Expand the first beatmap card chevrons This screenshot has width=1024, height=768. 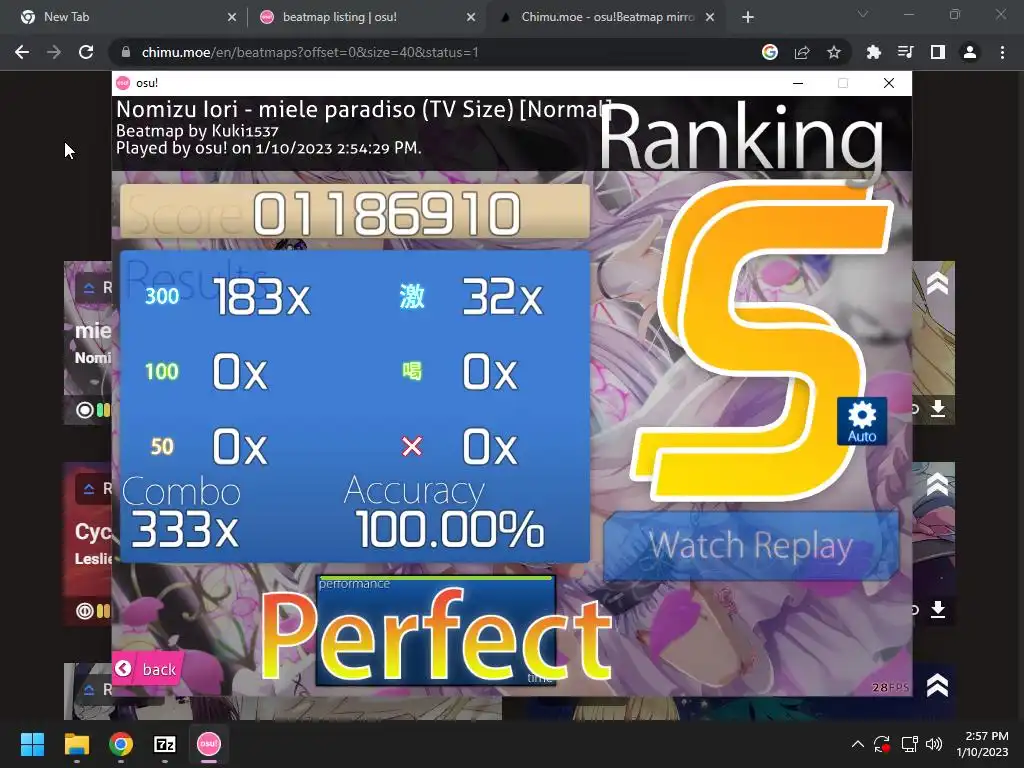(x=937, y=283)
